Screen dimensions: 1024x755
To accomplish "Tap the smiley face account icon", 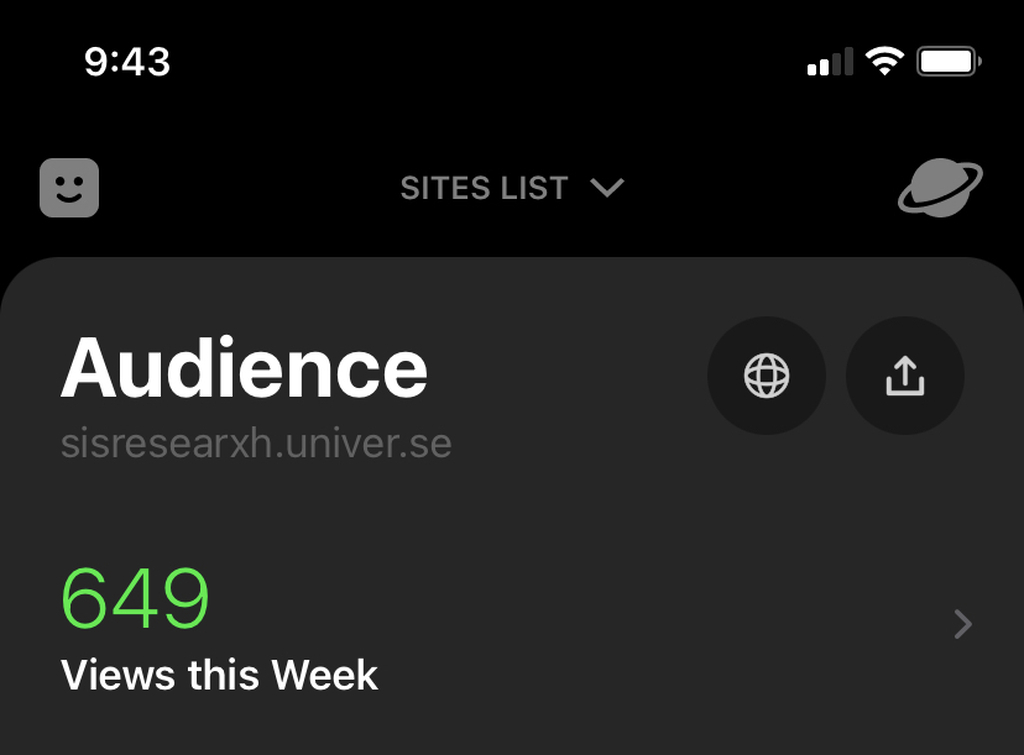I will point(69,187).
